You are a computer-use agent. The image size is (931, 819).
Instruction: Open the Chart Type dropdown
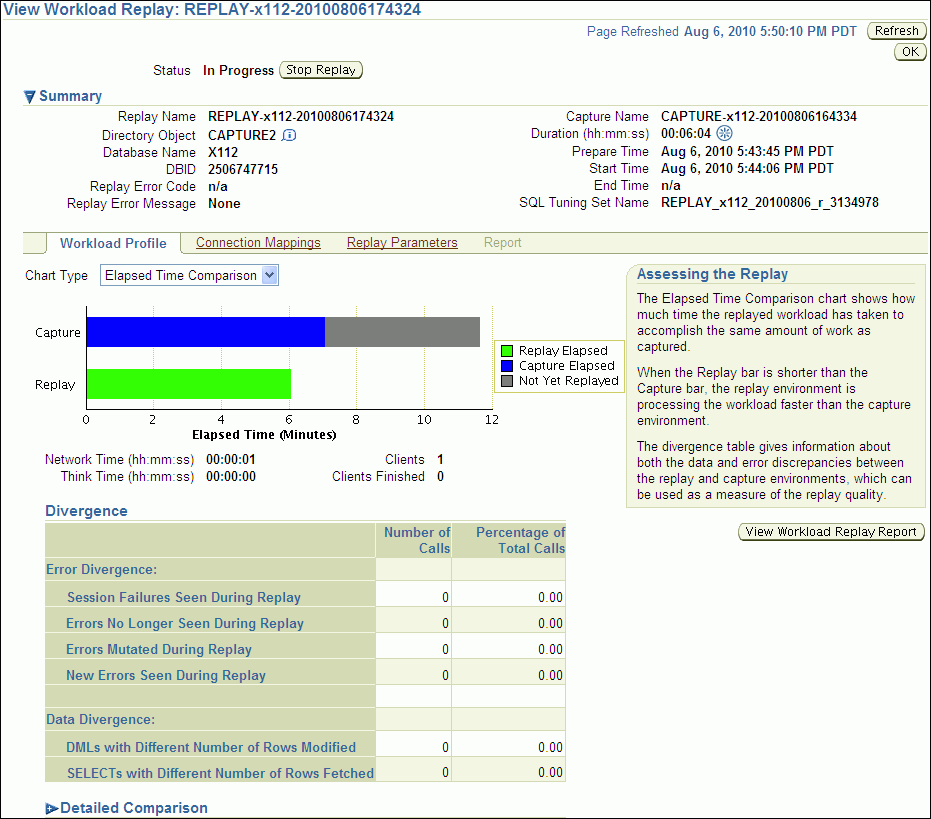pyautogui.click(x=269, y=275)
